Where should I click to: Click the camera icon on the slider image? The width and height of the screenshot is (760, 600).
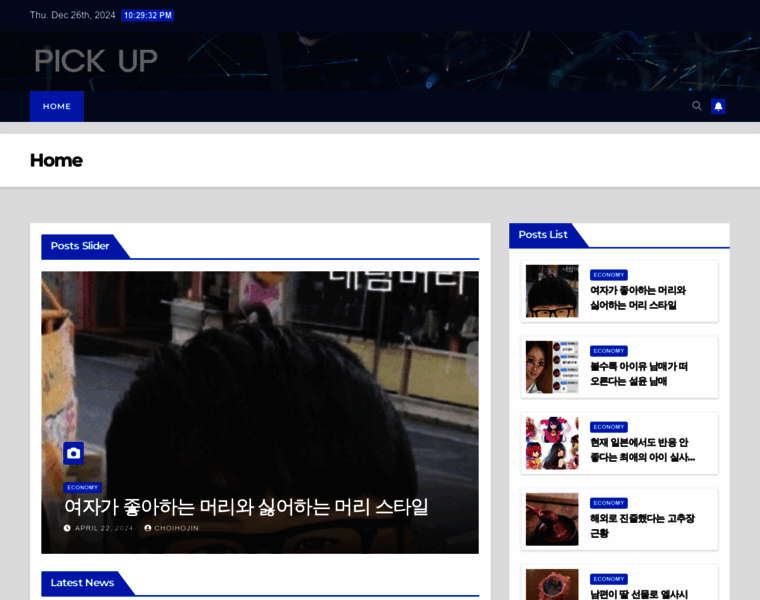(73, 453)
